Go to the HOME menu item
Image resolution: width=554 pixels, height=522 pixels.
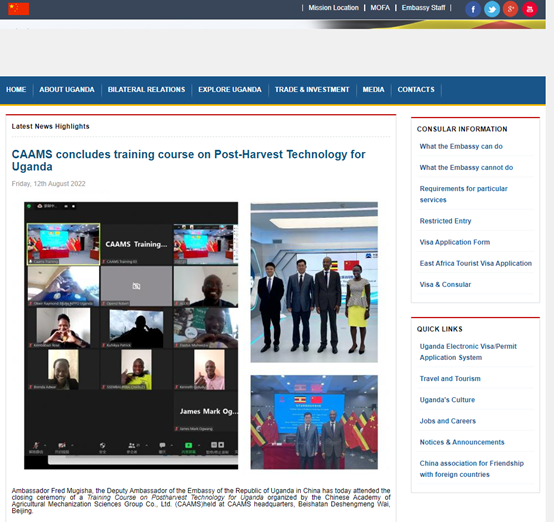(16, 89)
